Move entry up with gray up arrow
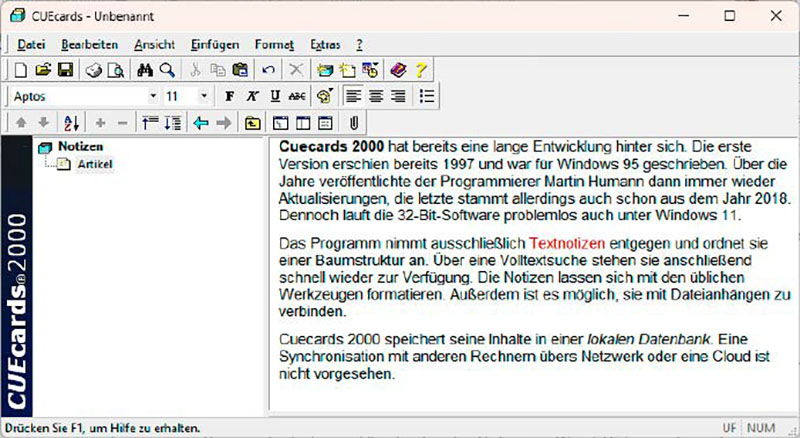Image resolution: width=800 pixels, height=438 pixels. [21, 123]
